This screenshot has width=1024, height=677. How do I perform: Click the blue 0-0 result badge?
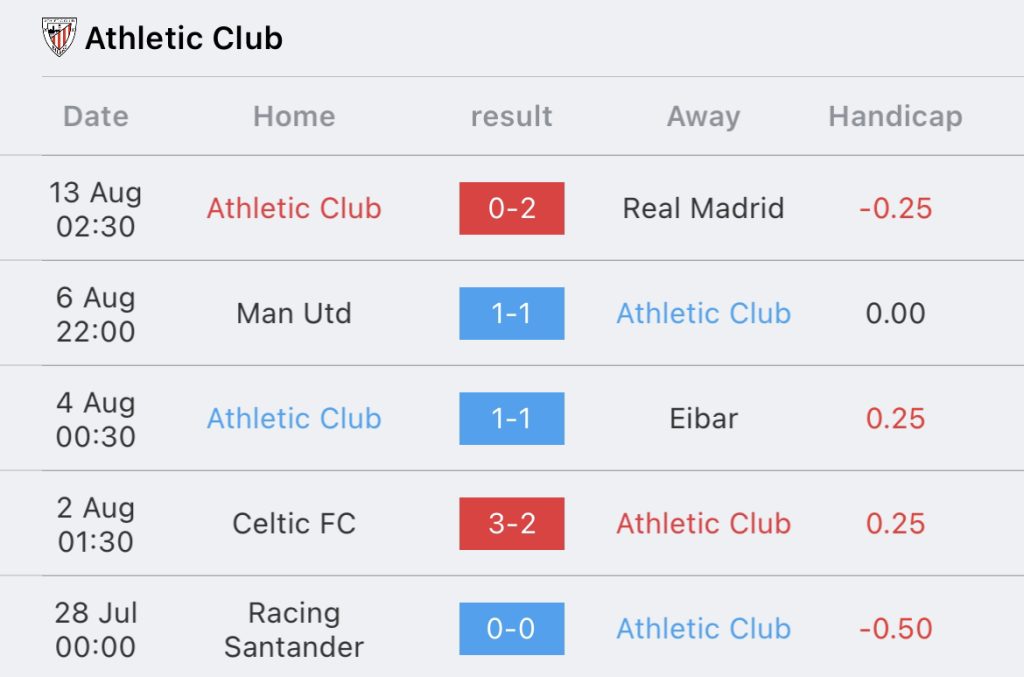click(x=511, y=629)
